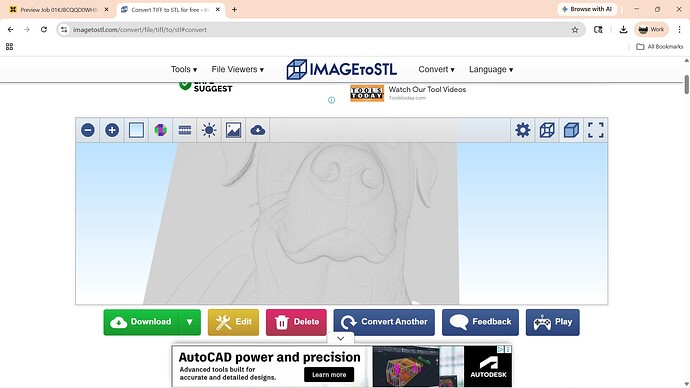Click the address bar URL field

[320, 29]
